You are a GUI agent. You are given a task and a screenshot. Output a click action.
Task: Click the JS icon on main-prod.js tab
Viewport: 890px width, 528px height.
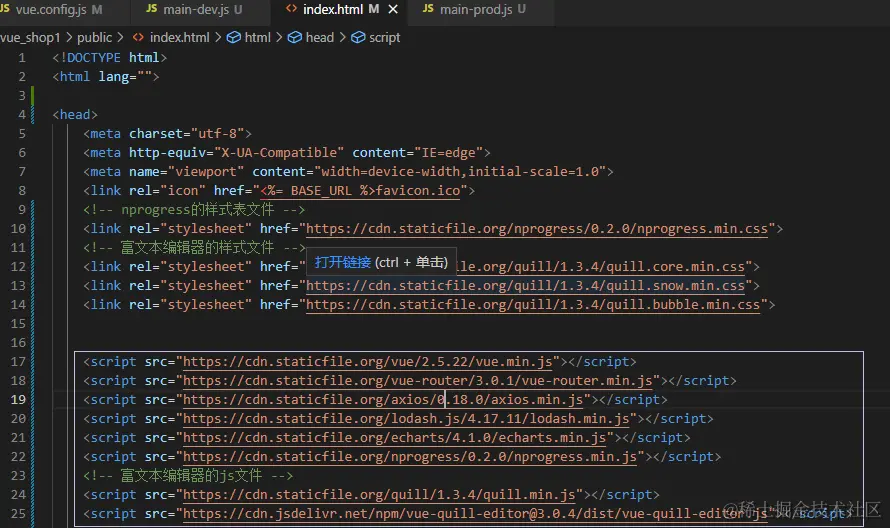pos(429,9)
